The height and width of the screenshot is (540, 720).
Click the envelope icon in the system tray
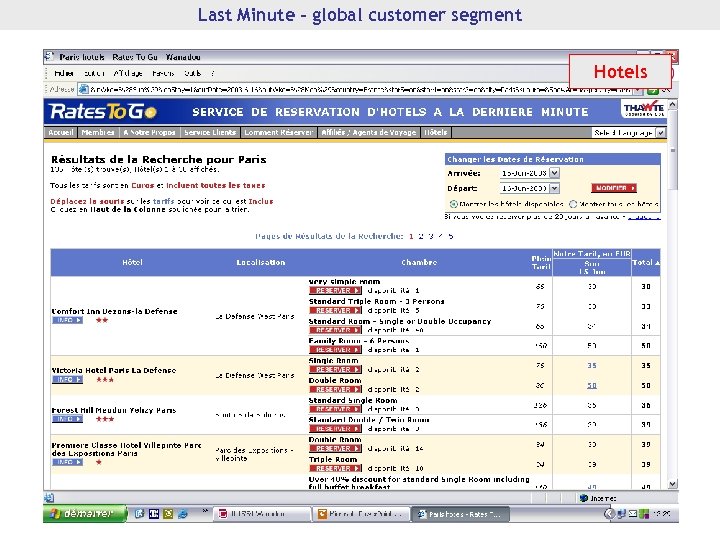point(632,514)
